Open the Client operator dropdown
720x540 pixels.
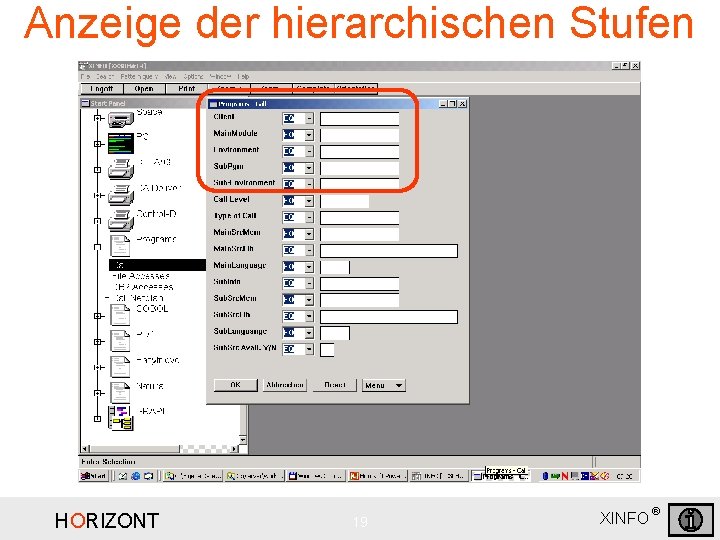click(309, 118)
